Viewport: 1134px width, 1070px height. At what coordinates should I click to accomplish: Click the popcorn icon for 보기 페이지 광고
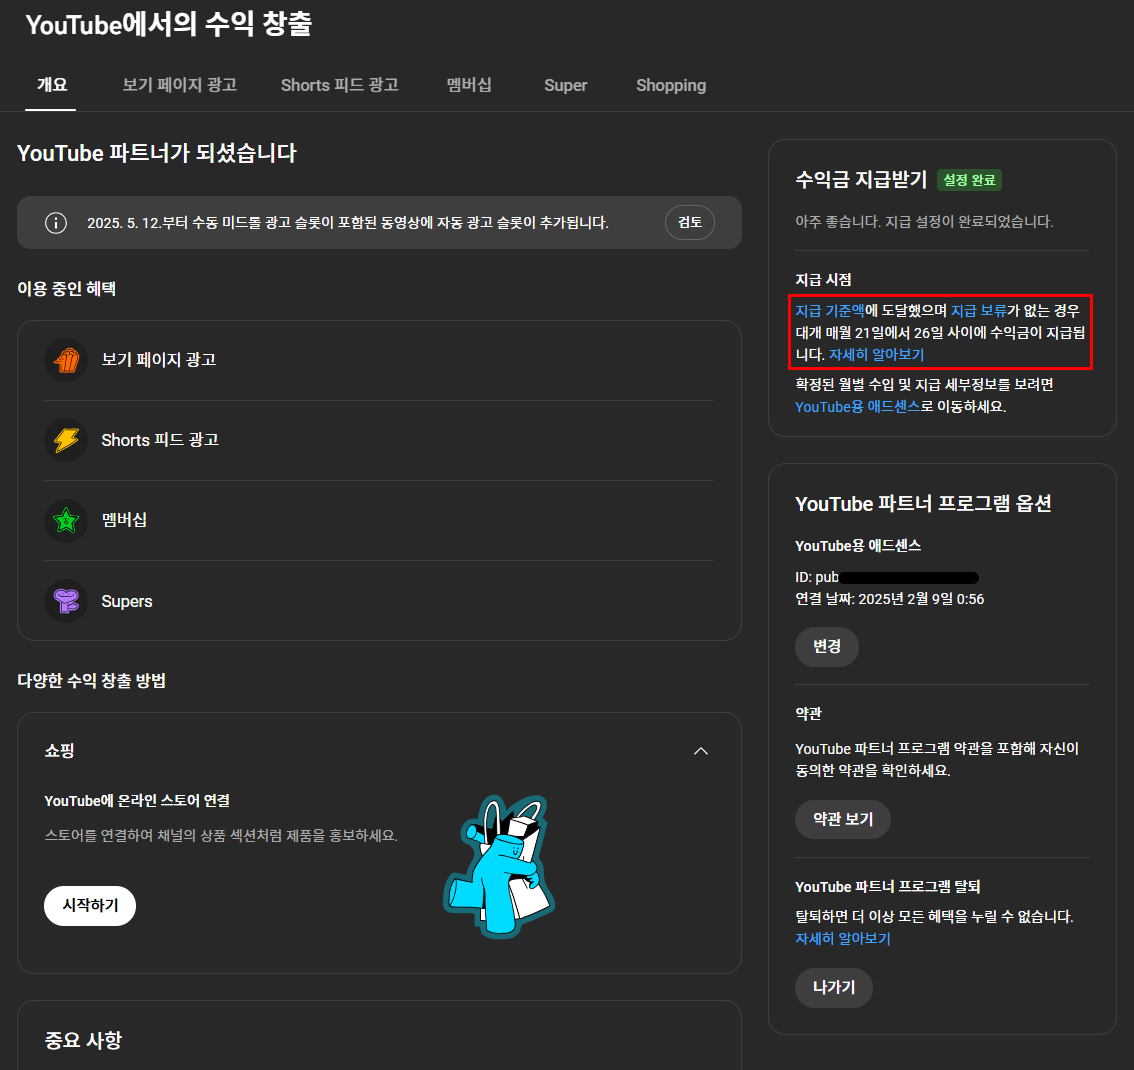point(66,359)
